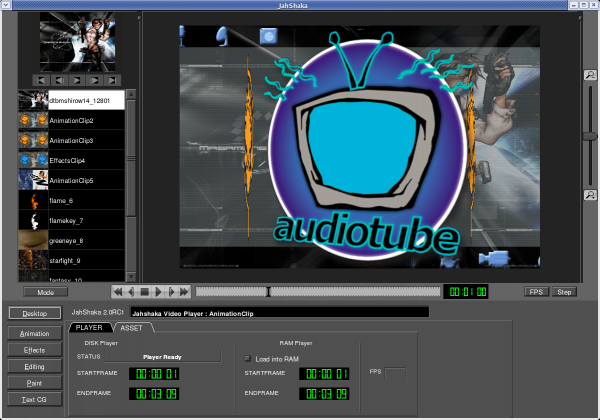Click the Step button

coord(564,292)
